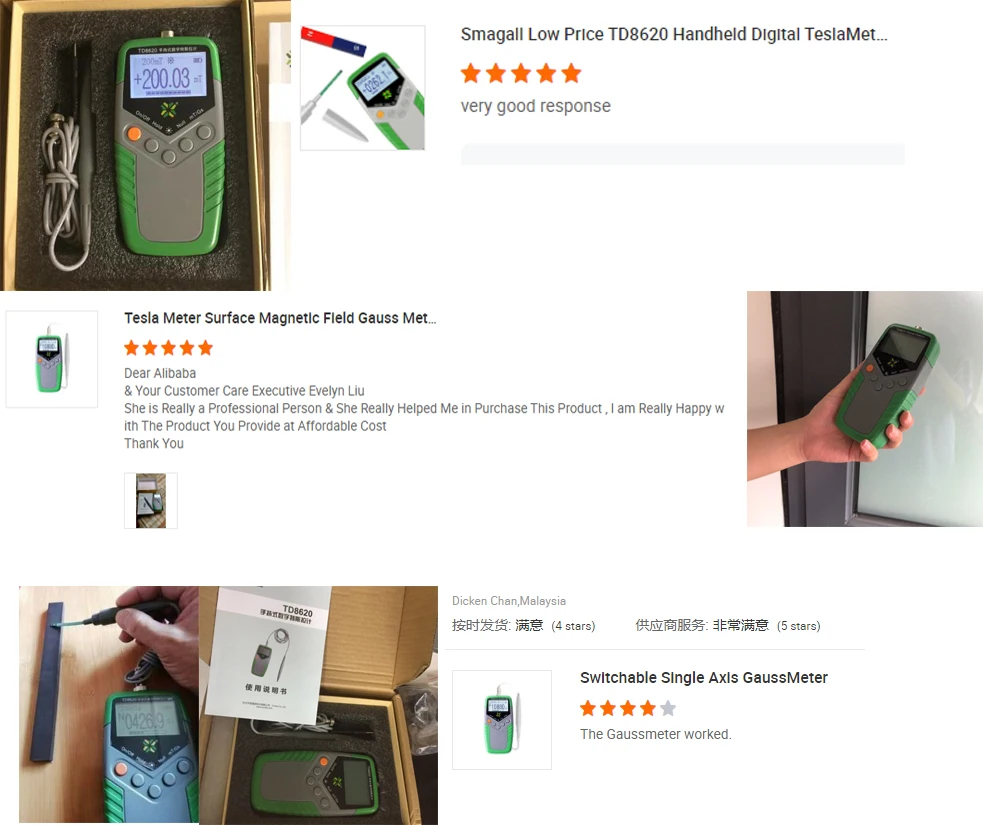983x825 pixels.
Task: Open the Switchable Single Axis GaussMeter title
Action: click(x=703, y=678)
